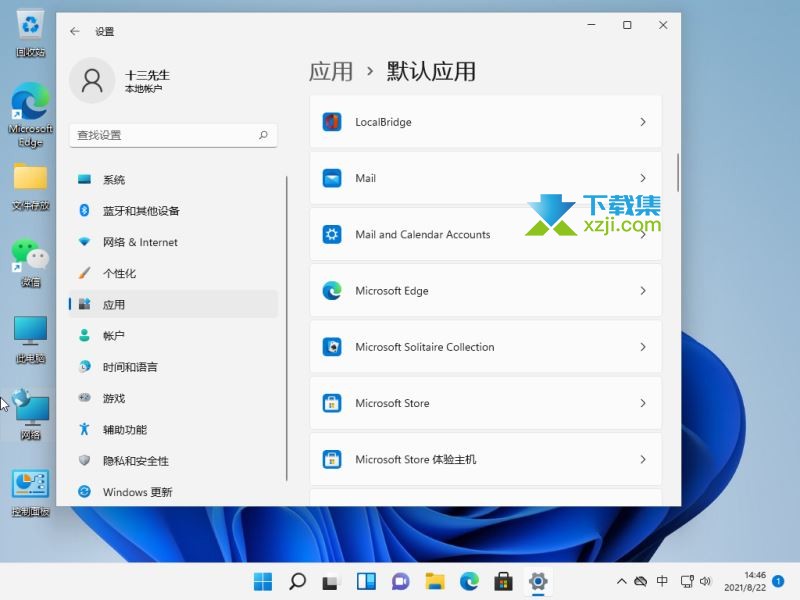Viewport: 800px width, 600px height.
Task: Go back with the arrow next to 设置
Action: click(75, 32)
